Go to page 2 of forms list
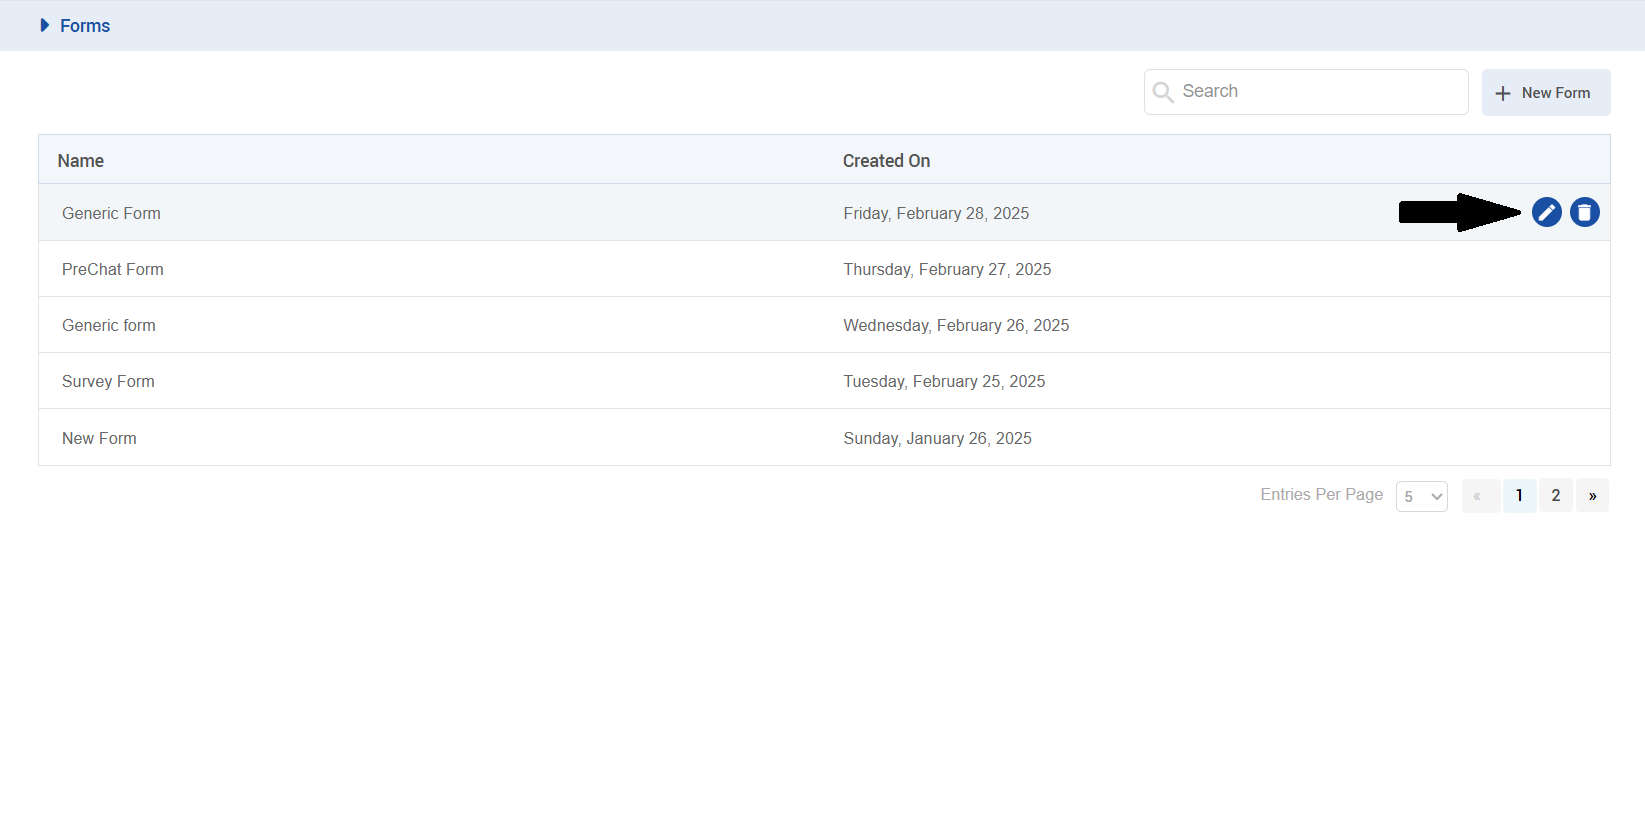1645x838 pixels. tap(1555, 495)
